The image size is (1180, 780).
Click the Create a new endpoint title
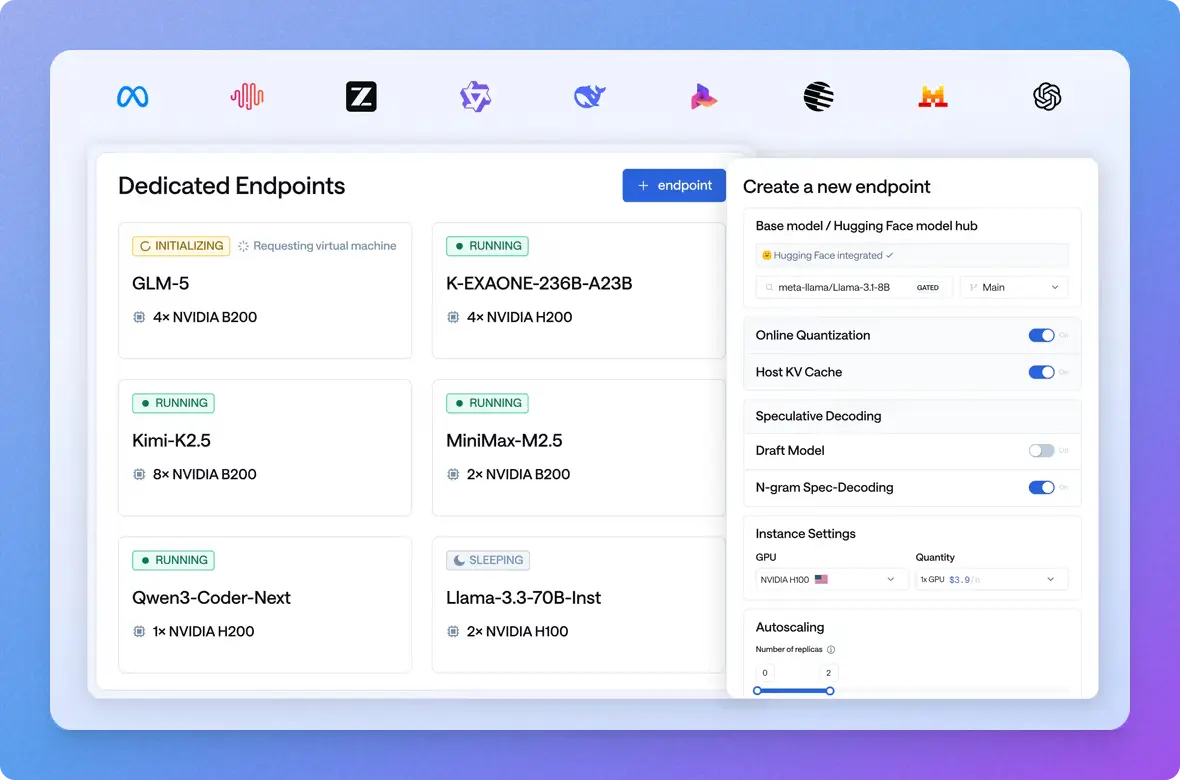(x=837, y=187)
